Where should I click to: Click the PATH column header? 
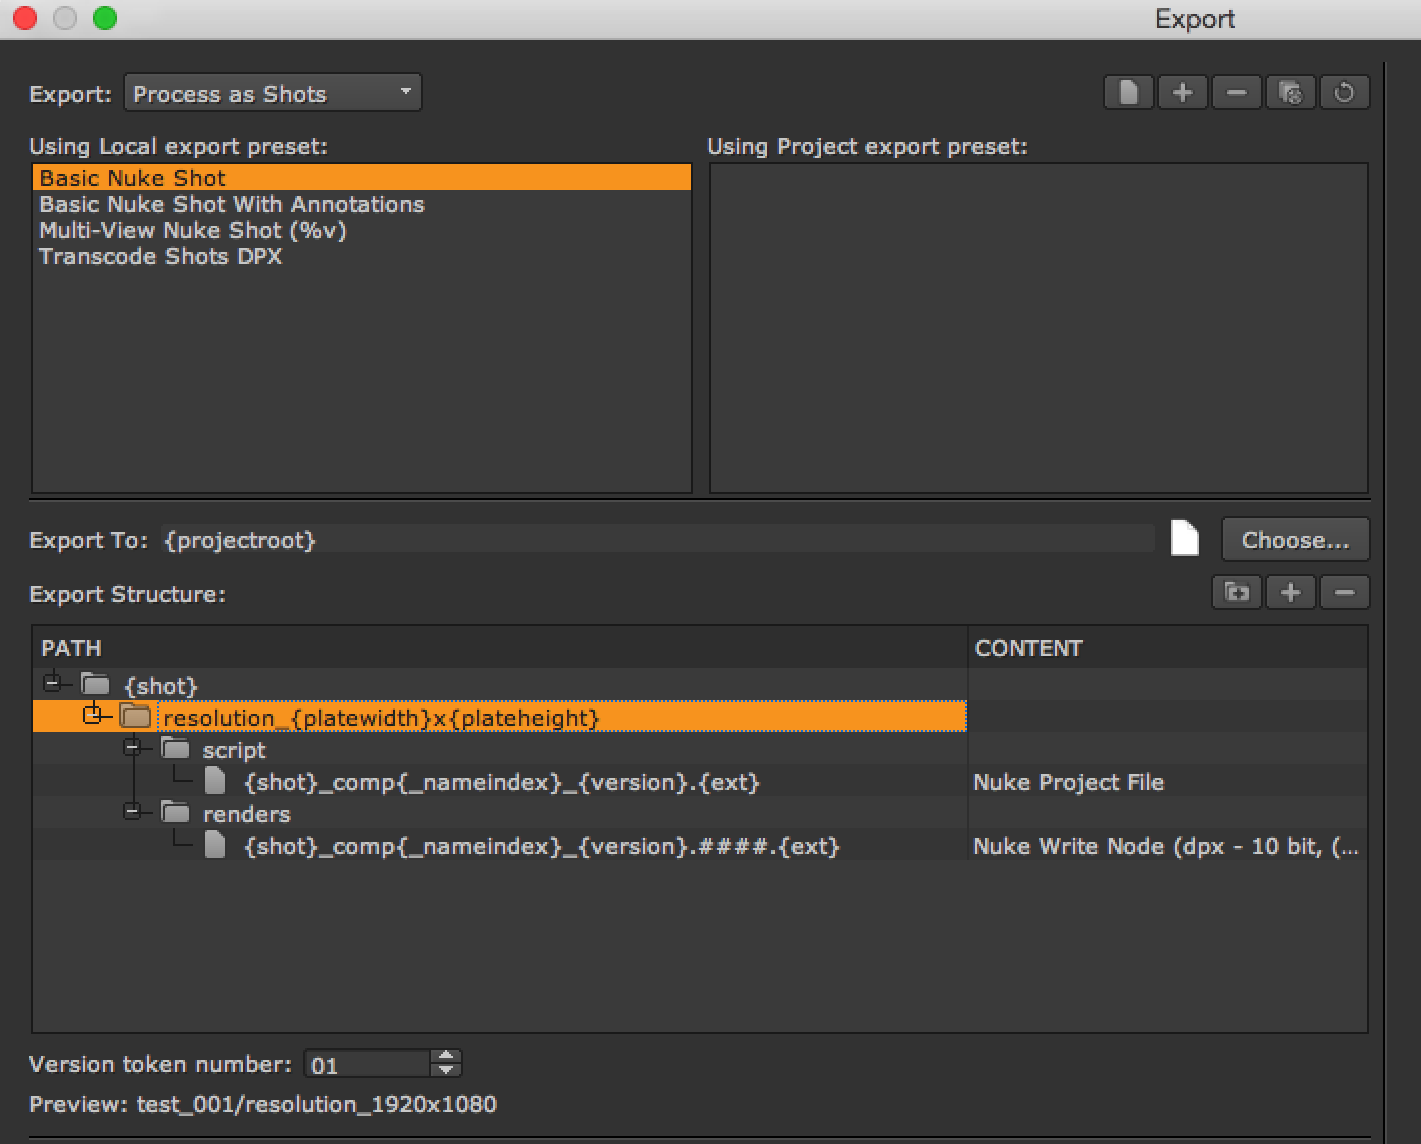(x=500, y=648)
